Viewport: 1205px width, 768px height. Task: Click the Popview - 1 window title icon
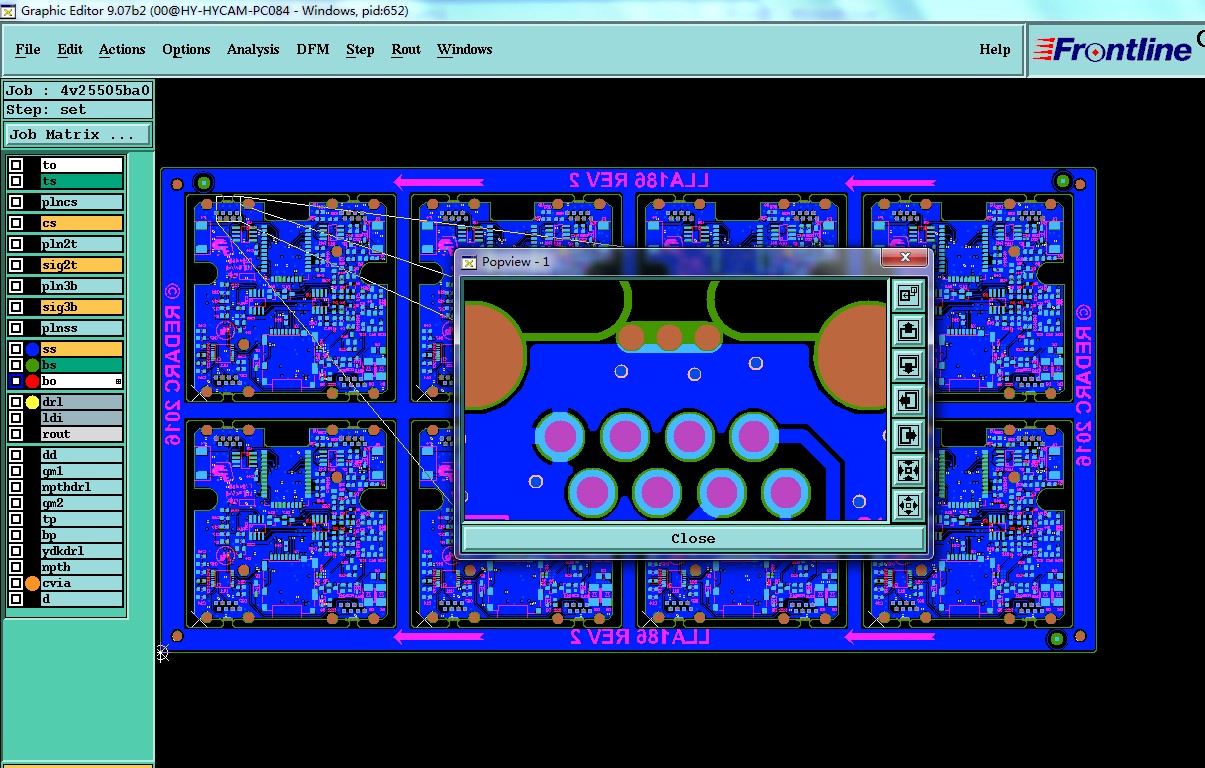pyautogui.click(x=469, y=261)
